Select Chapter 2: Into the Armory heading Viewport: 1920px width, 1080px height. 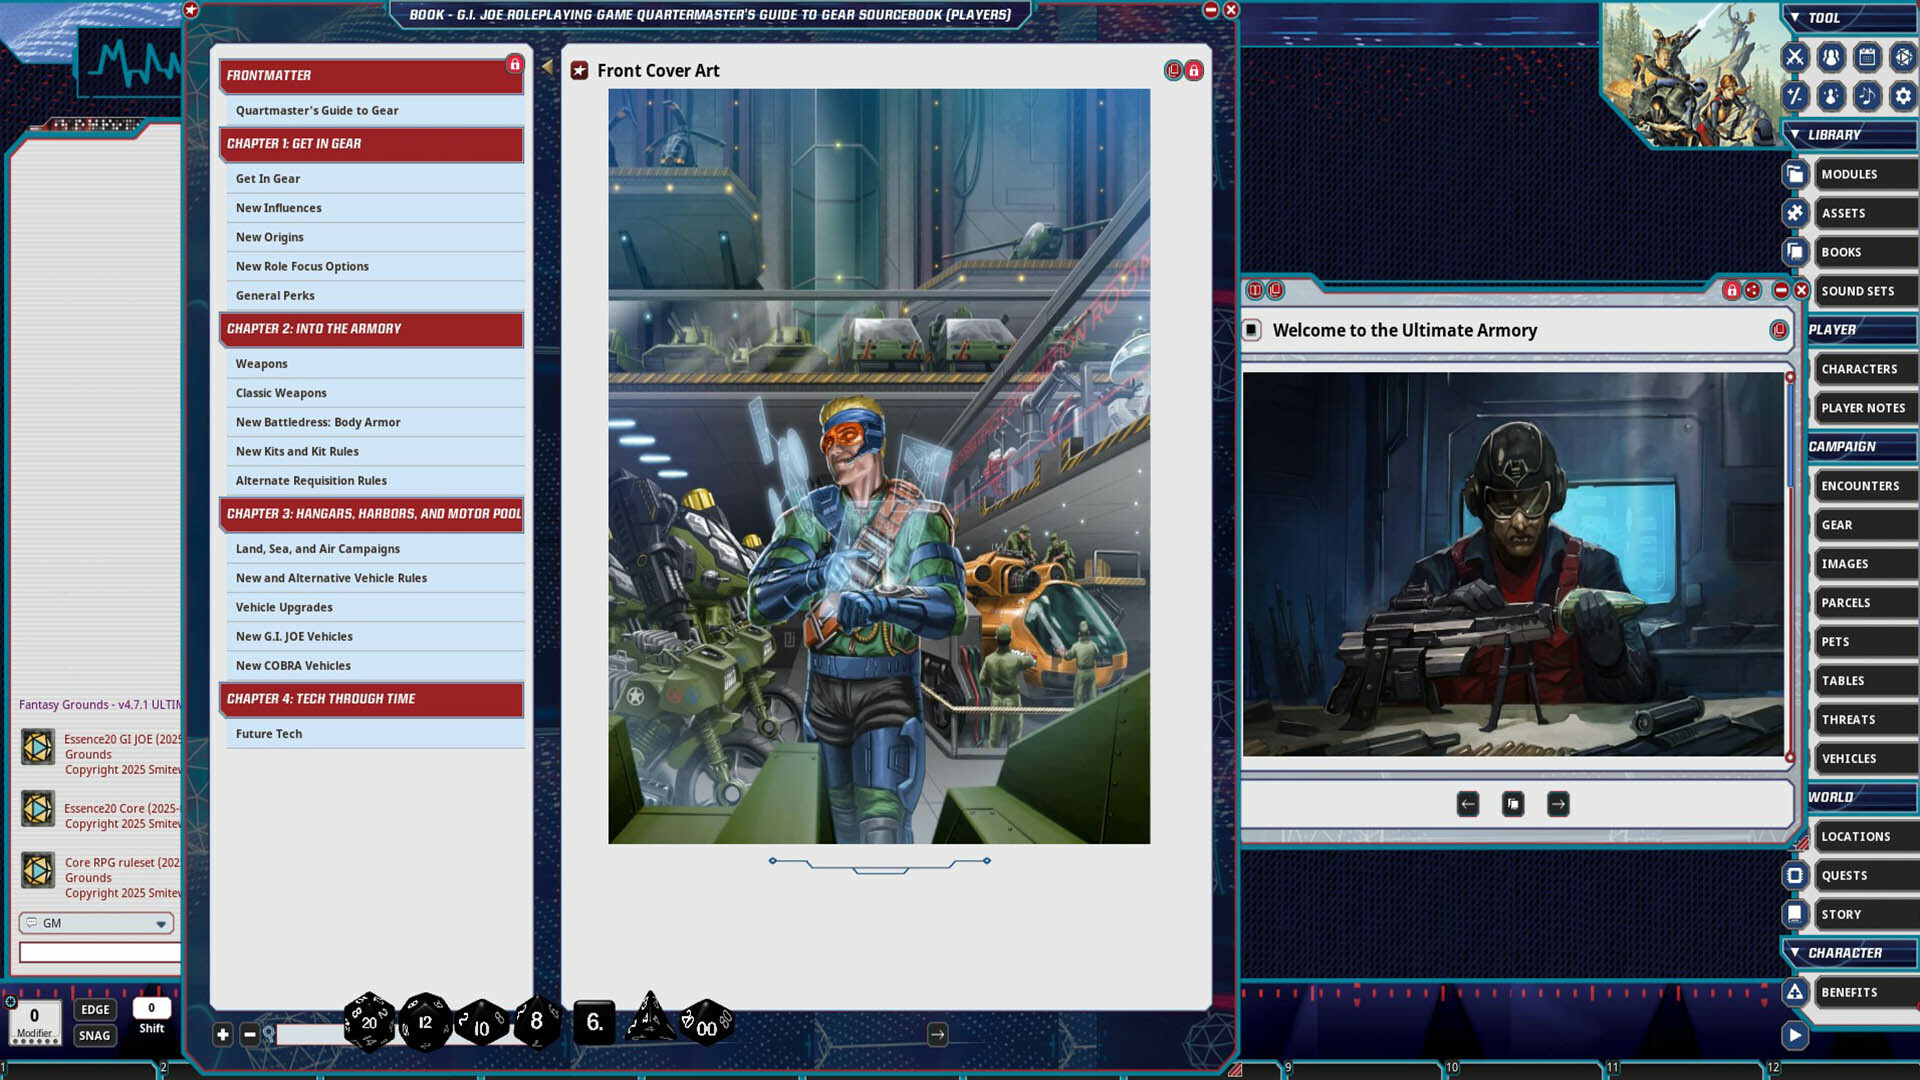click(x=371, y=329)
